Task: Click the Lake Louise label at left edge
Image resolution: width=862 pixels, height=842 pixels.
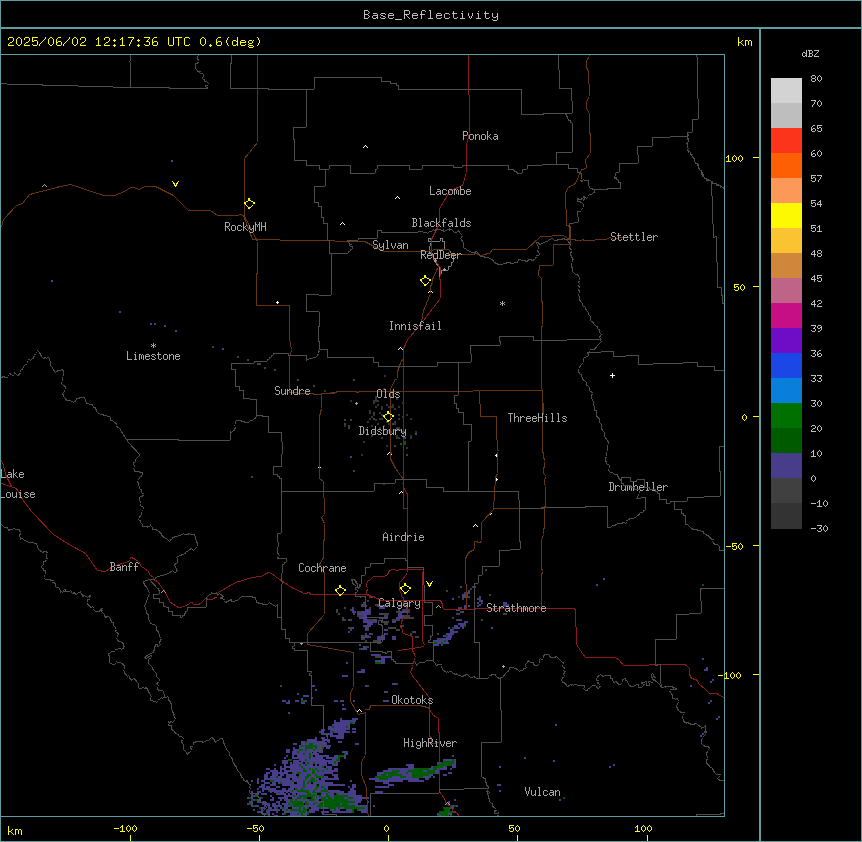Action: [18, 484]
